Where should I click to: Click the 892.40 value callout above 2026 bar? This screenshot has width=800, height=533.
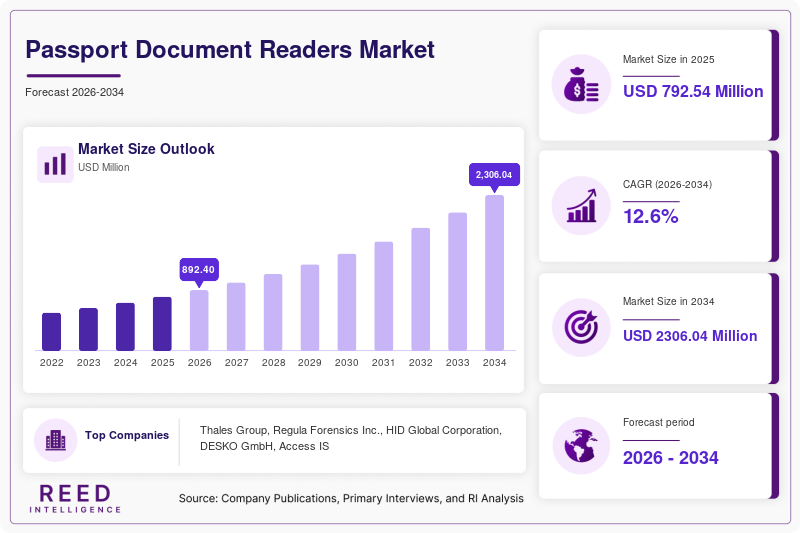pyautogui.click(x=199, y=269)
